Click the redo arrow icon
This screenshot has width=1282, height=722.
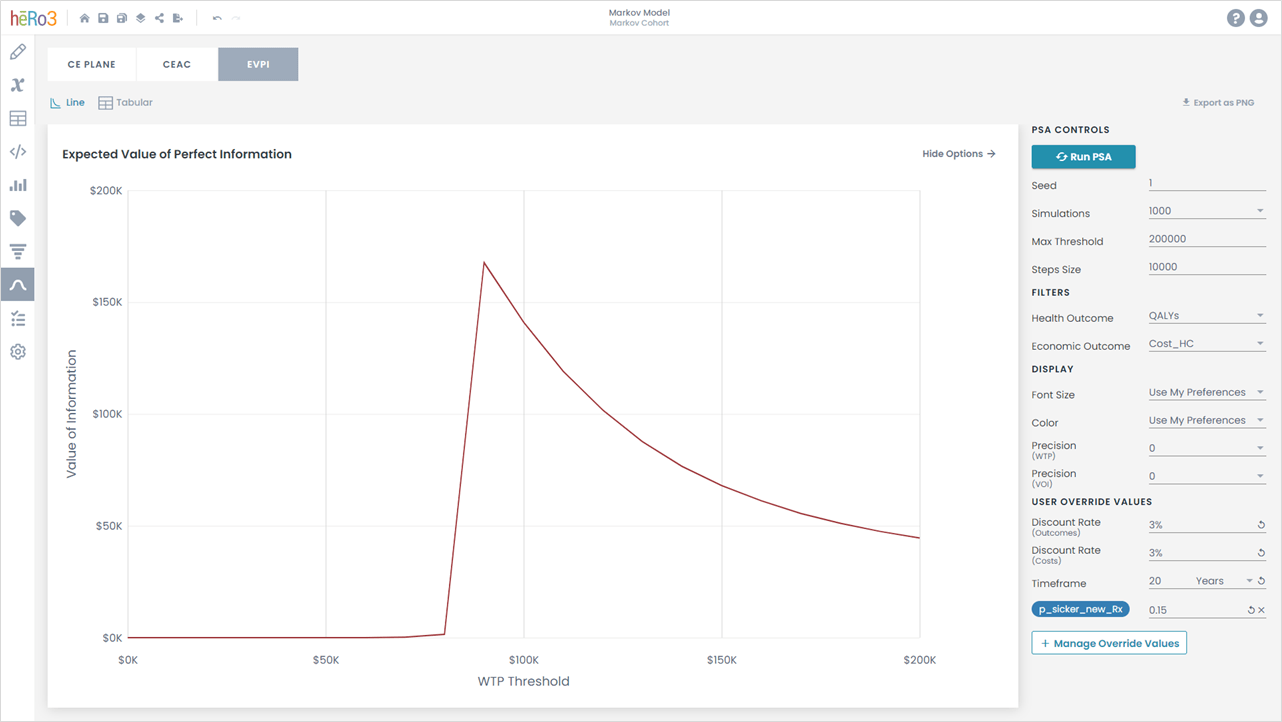tap(236, 18)
